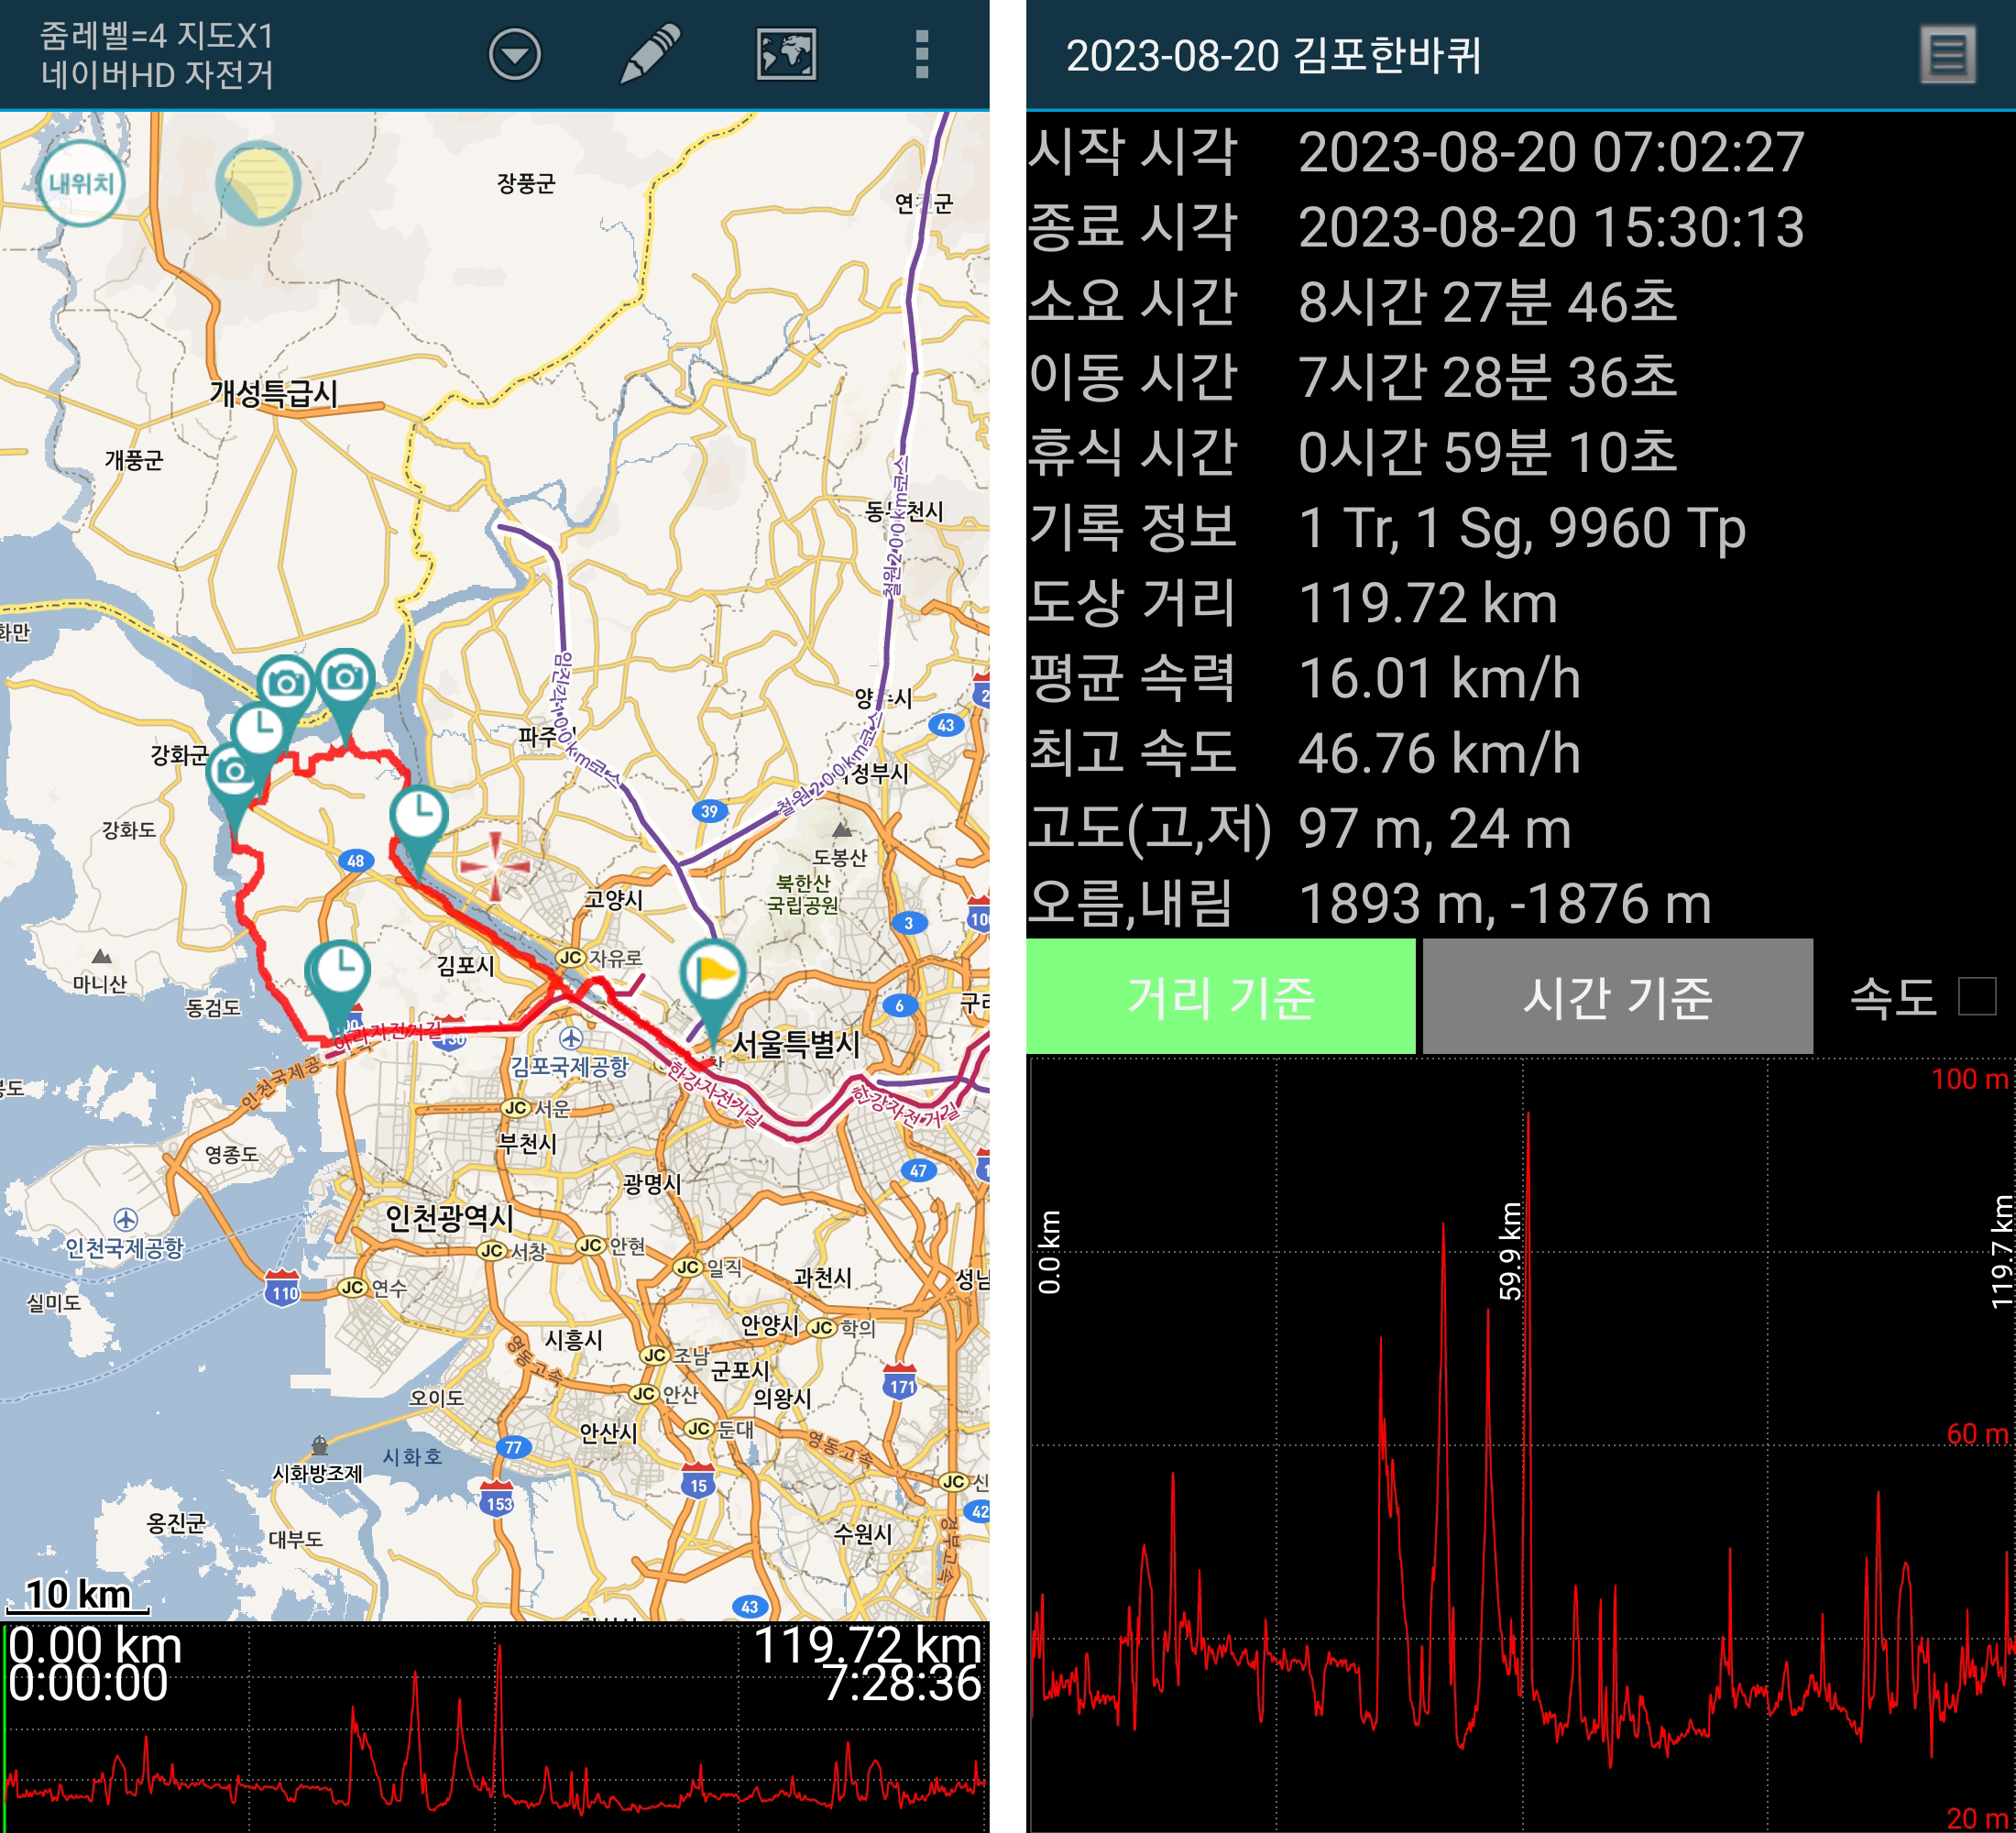Tap the 네이버HD 자전거 map type label
Viewport: 2016px width, 1833px height.
click(x=157, y=74)
